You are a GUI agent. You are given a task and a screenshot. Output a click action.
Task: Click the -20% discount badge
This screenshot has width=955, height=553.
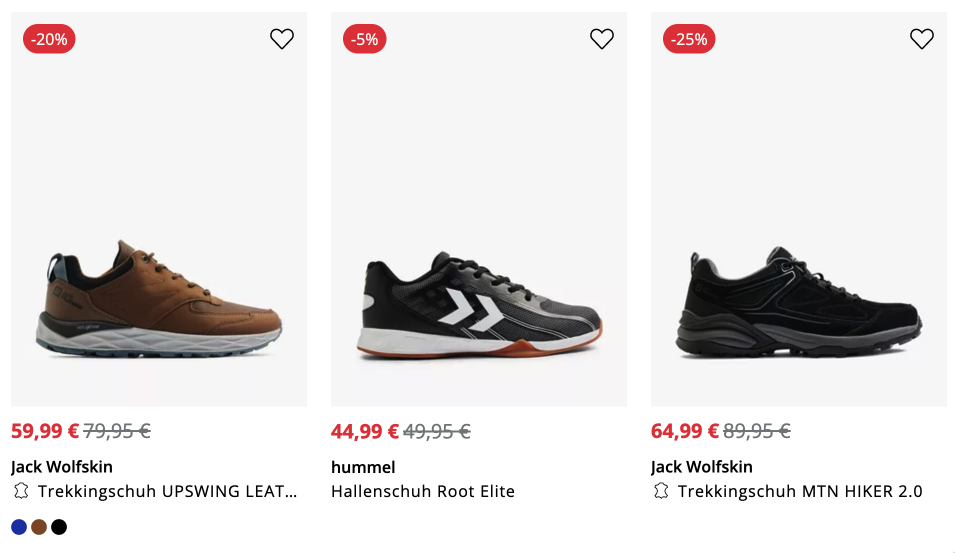(x=49, y=39)
